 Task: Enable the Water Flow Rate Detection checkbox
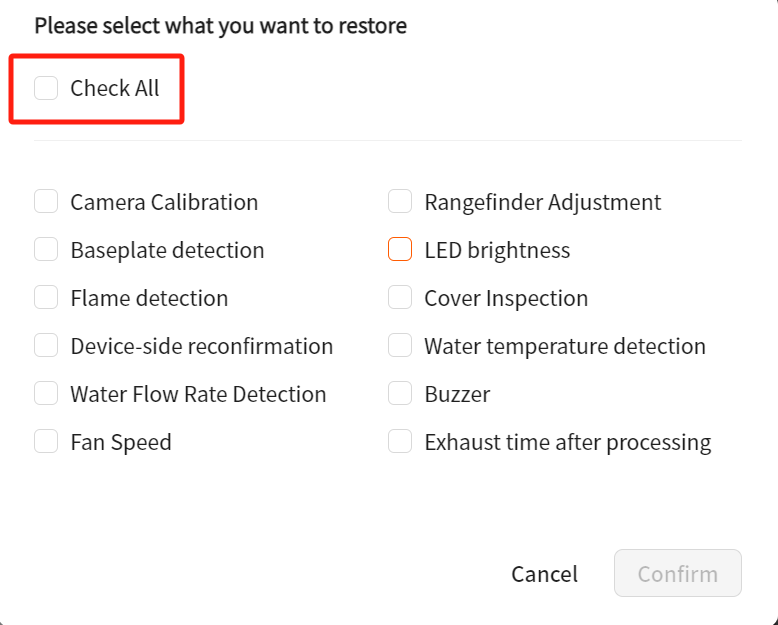46,394
